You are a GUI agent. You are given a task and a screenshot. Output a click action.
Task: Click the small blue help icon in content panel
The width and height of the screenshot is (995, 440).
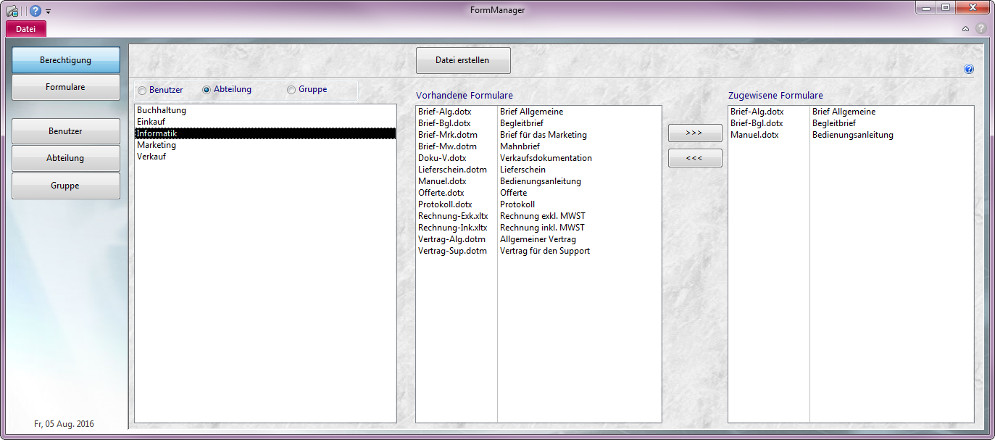tap(968, 70)
